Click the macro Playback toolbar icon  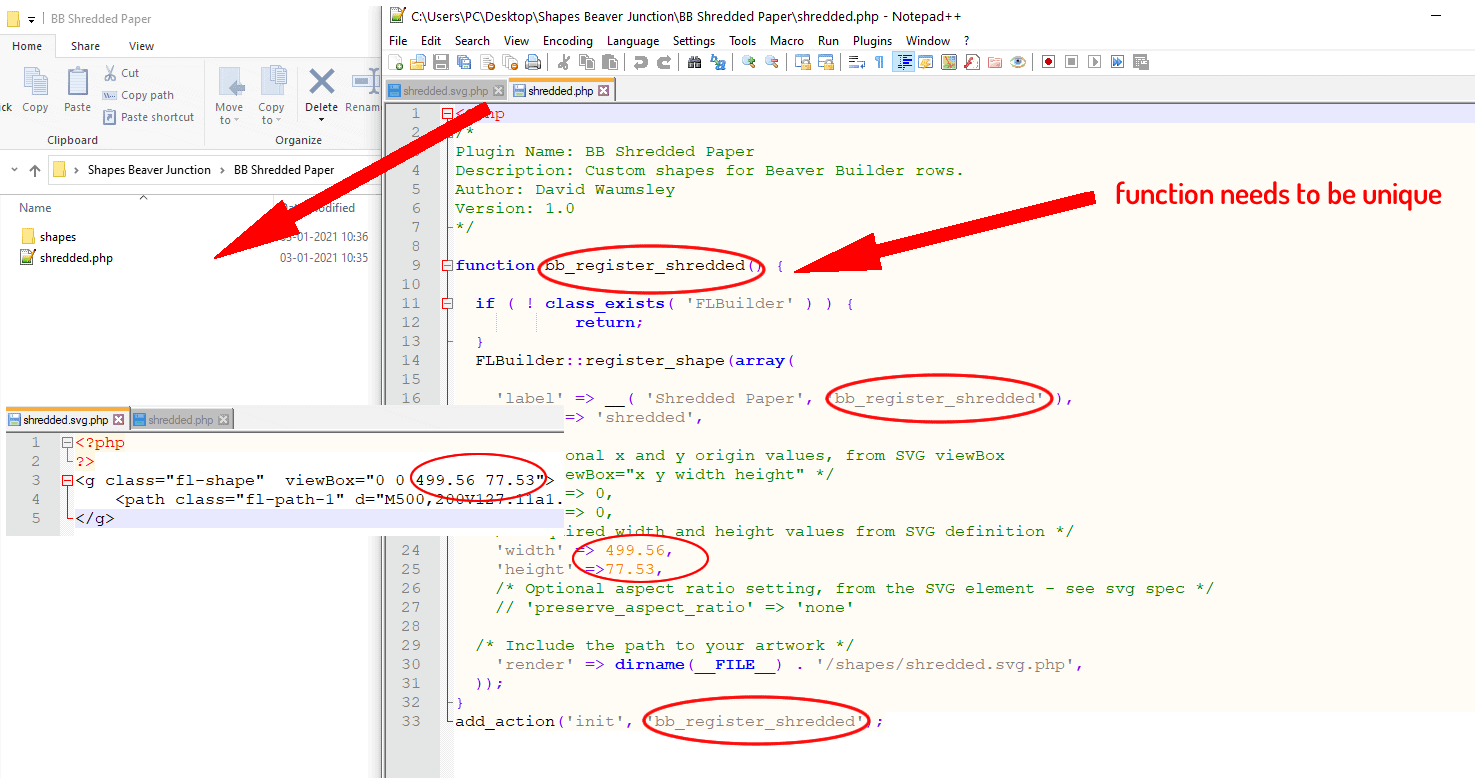coord(1094,62)
